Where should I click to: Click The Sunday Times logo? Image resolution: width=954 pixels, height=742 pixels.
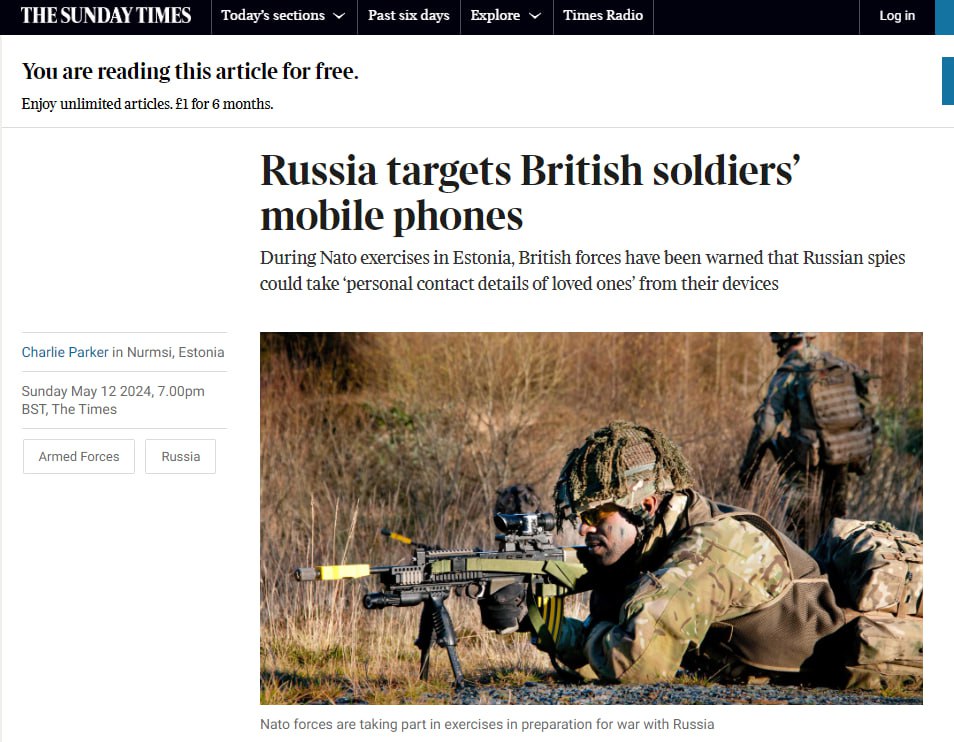106,16
